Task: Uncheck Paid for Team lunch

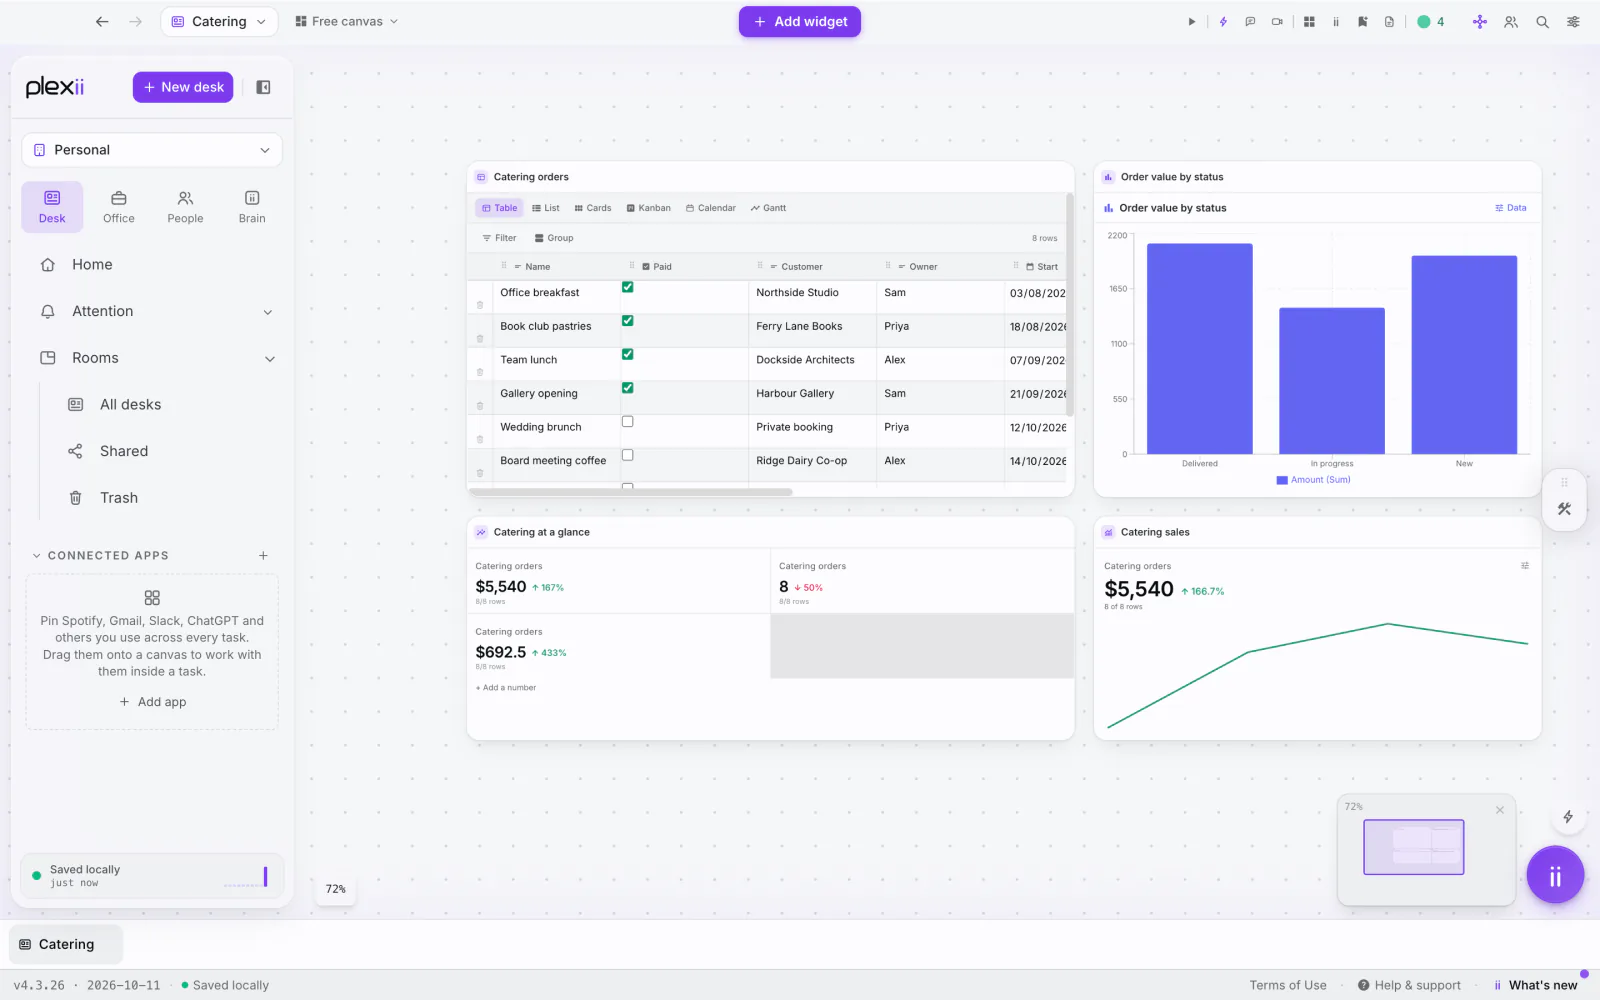Action: 628,354
